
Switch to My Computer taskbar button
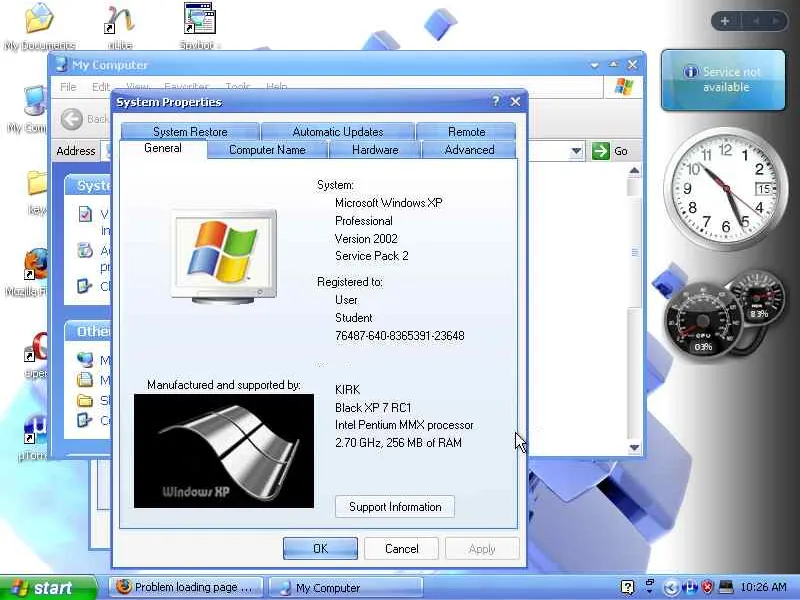346,587
